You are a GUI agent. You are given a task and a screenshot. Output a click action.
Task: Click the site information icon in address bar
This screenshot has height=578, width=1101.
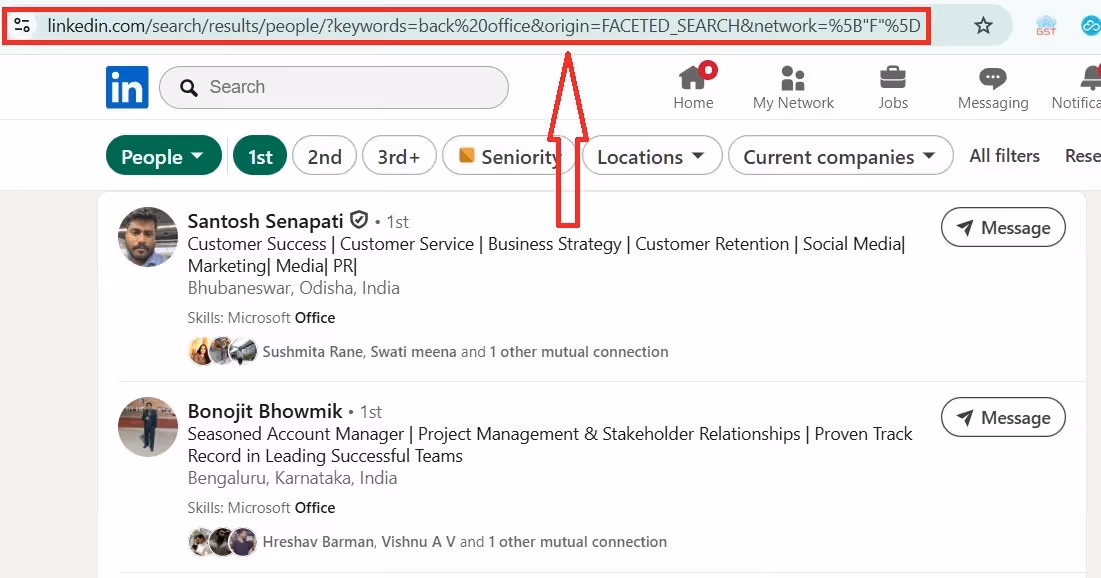point(22,26)
